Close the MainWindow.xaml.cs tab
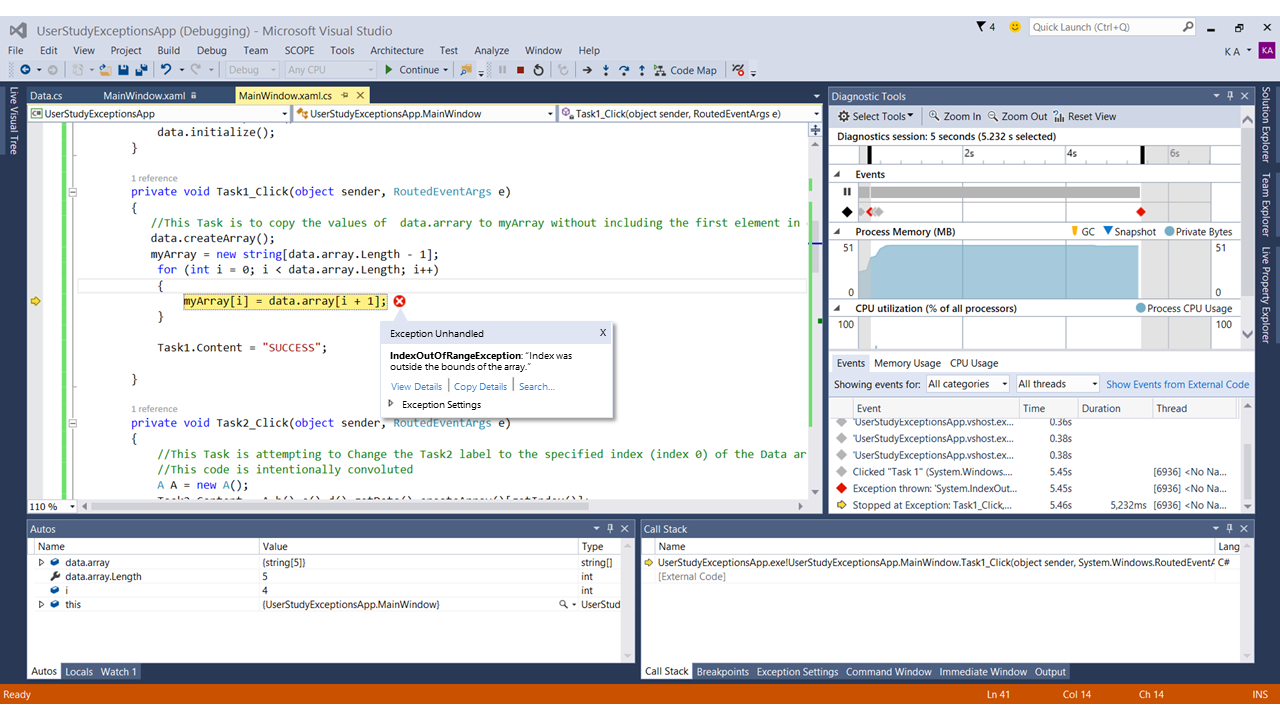This screenshot has height=720, width=1280. 359,96
